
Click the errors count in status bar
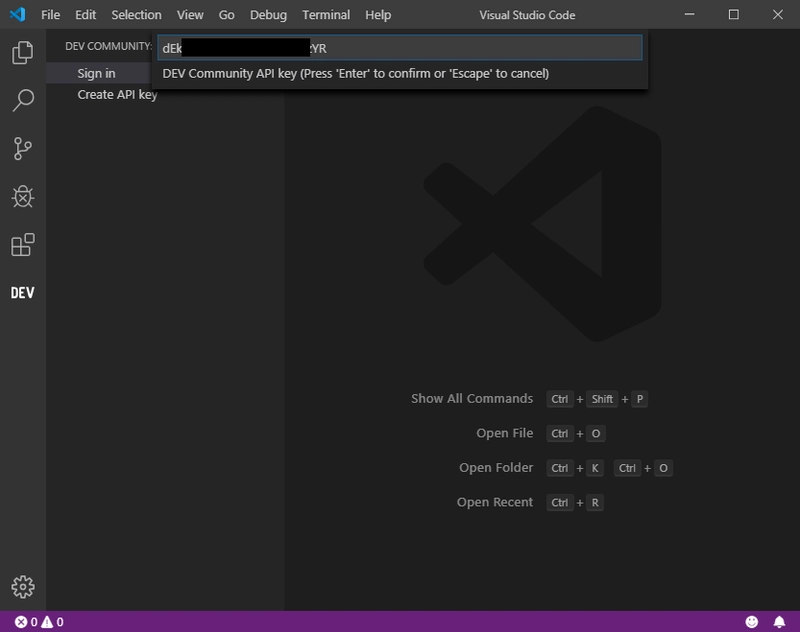coord(26,622)
